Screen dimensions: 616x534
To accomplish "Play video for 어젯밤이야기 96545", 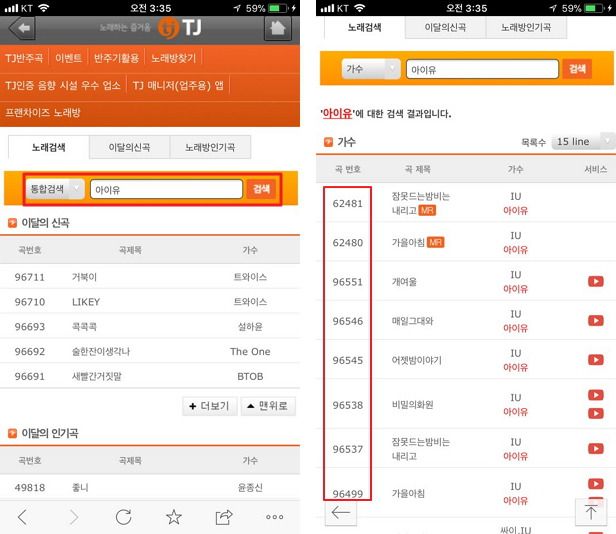I will click(x=596, y=360).
